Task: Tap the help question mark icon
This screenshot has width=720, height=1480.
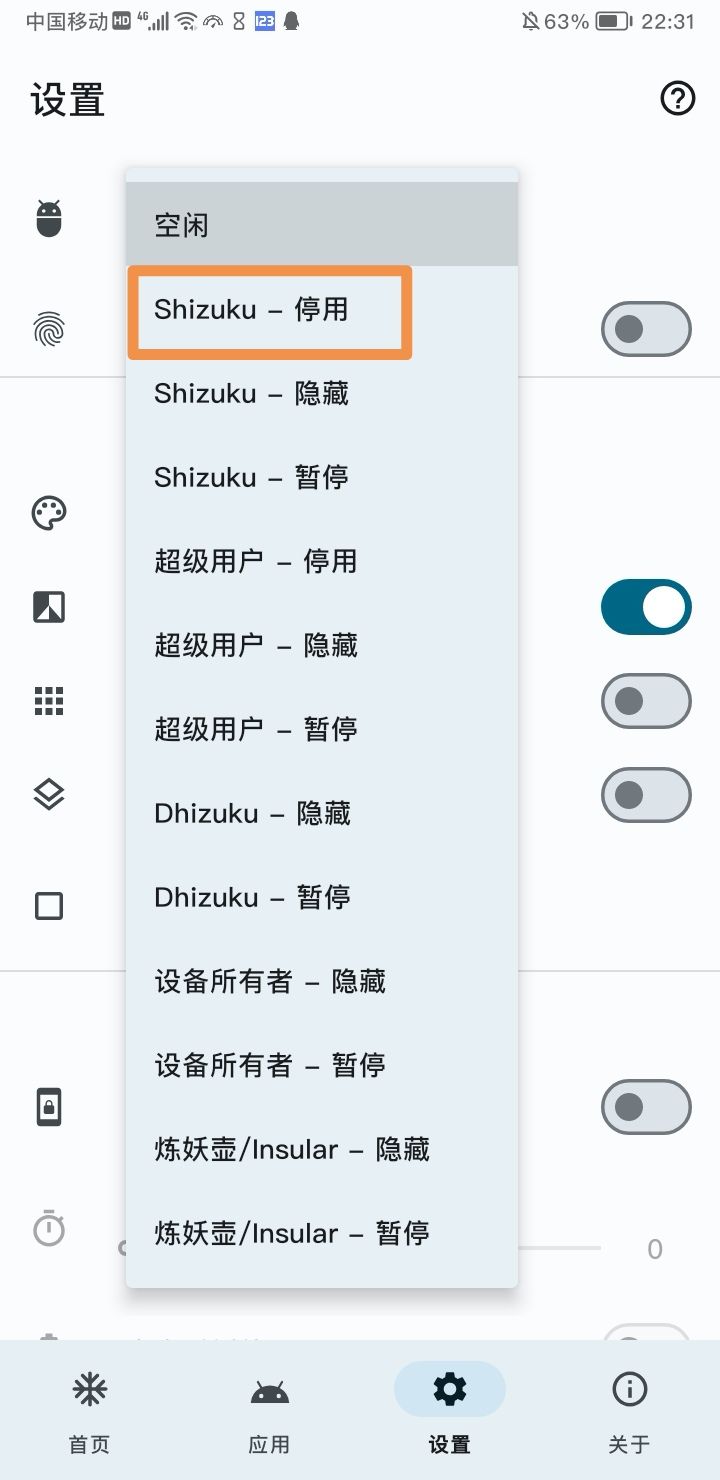Action: [678, 98]
